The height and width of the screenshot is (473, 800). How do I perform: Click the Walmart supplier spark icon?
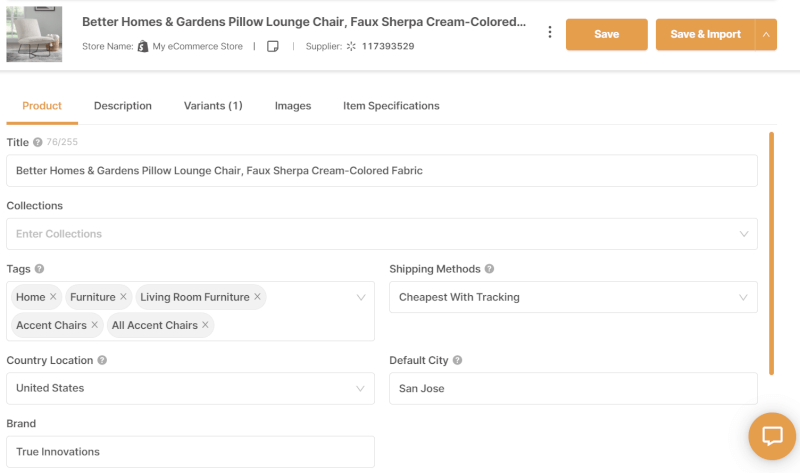point(351,46)
